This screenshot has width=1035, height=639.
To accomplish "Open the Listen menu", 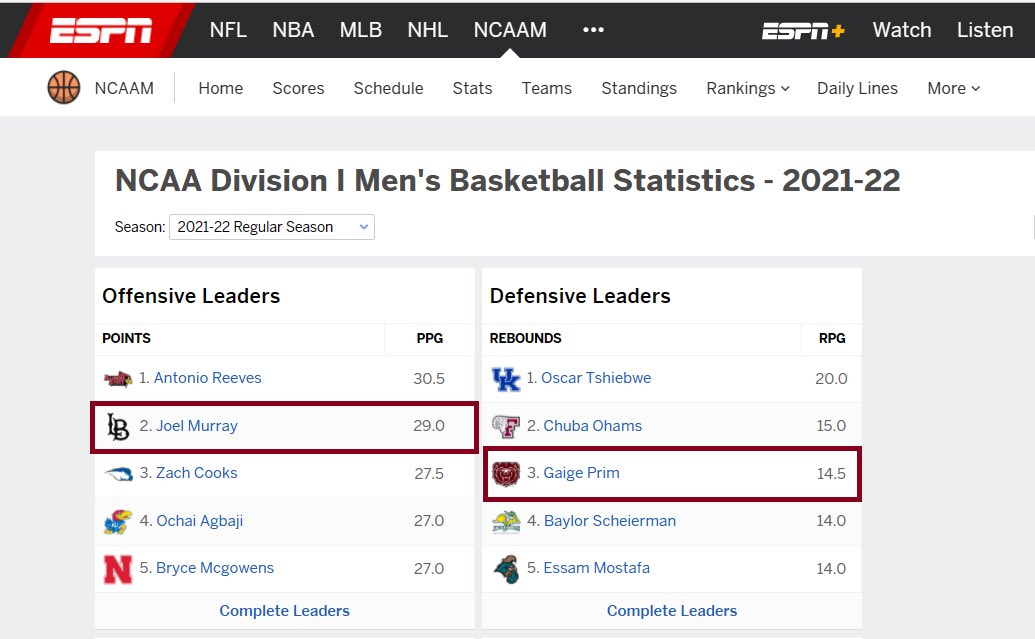I will (985, 30).
